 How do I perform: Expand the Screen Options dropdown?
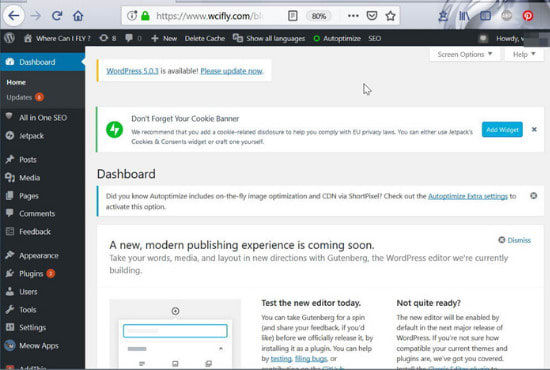[x=465, y=54]
